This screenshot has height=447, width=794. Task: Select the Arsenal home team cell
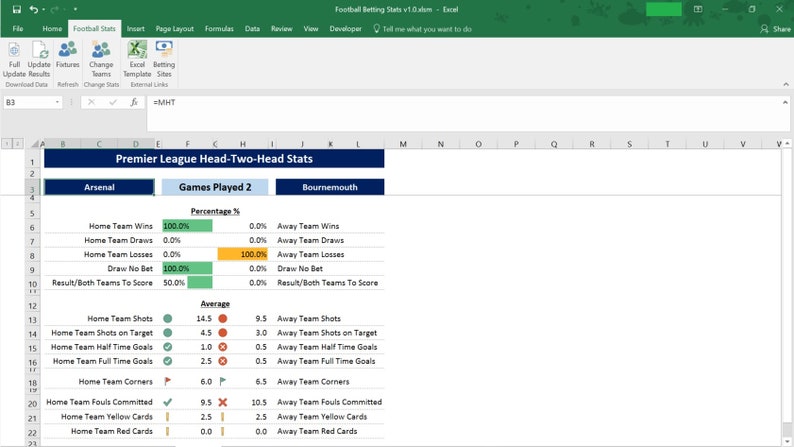tap(99, 187)
